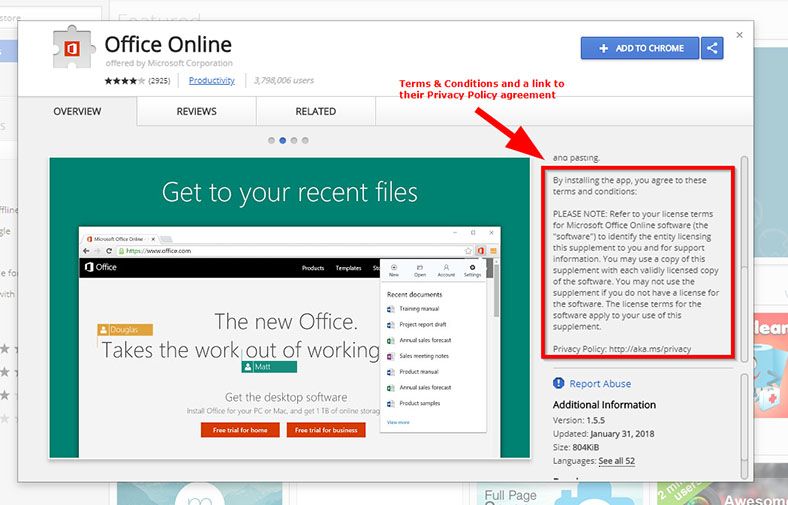Click the Sales meeting notes document entry
The image size is (788, 505).
tap(418, 356)
